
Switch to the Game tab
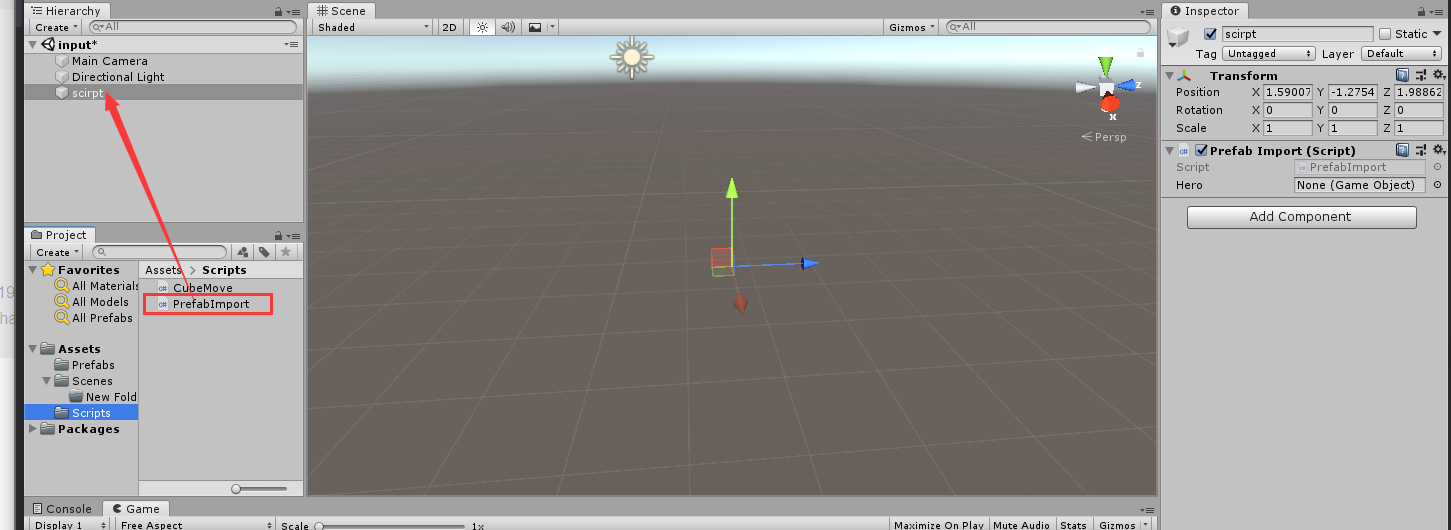(136, 508)
